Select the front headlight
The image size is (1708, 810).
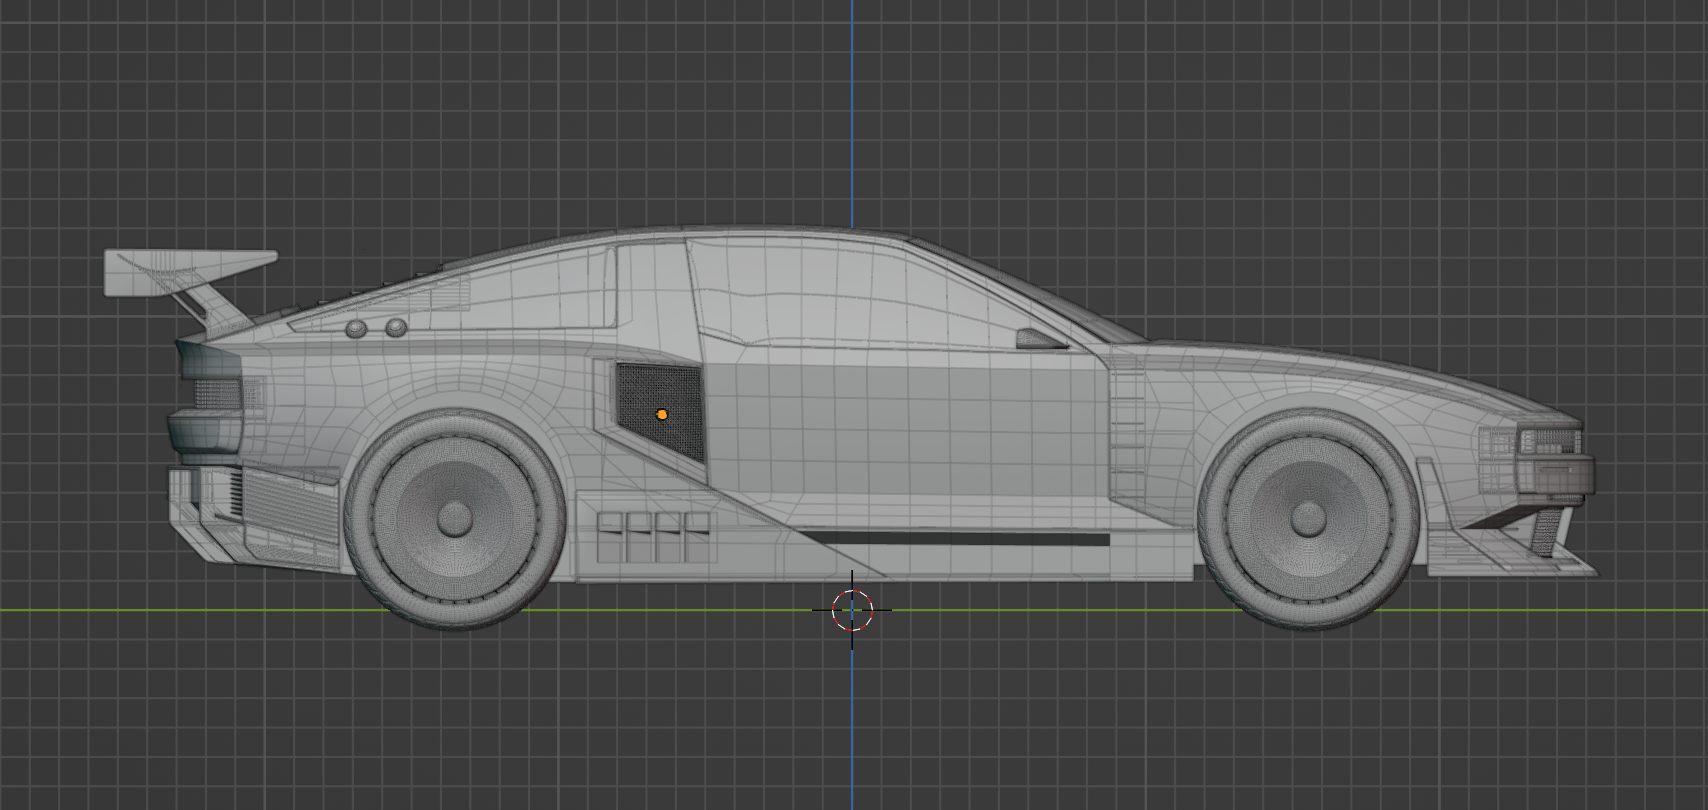(x=1548, y=440)
